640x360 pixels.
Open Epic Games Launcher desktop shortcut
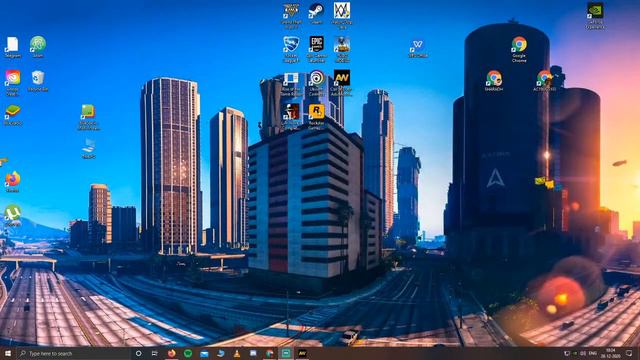pyautogui.click(x=316, y=49)
